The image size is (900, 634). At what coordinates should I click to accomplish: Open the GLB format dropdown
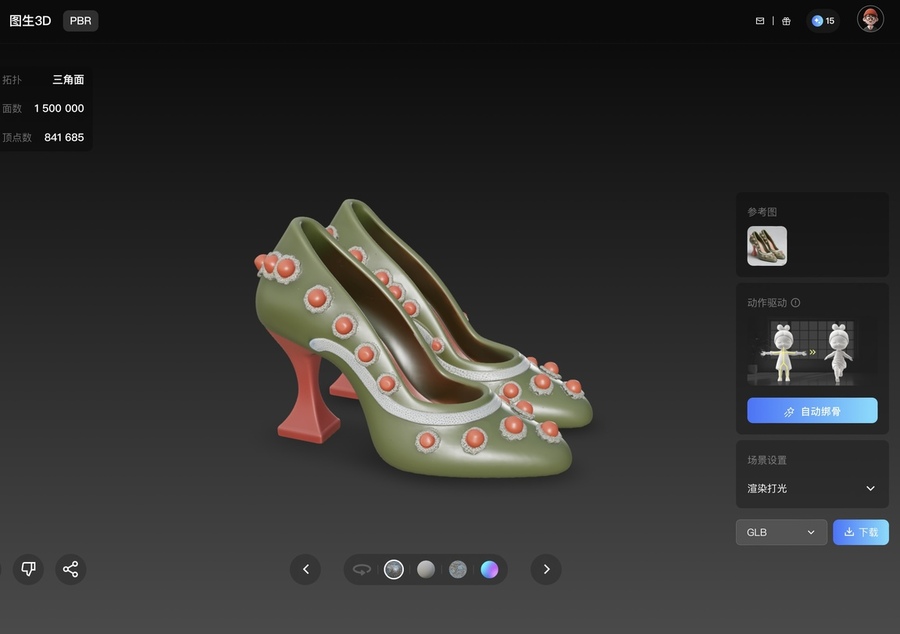tap(781, 532)
